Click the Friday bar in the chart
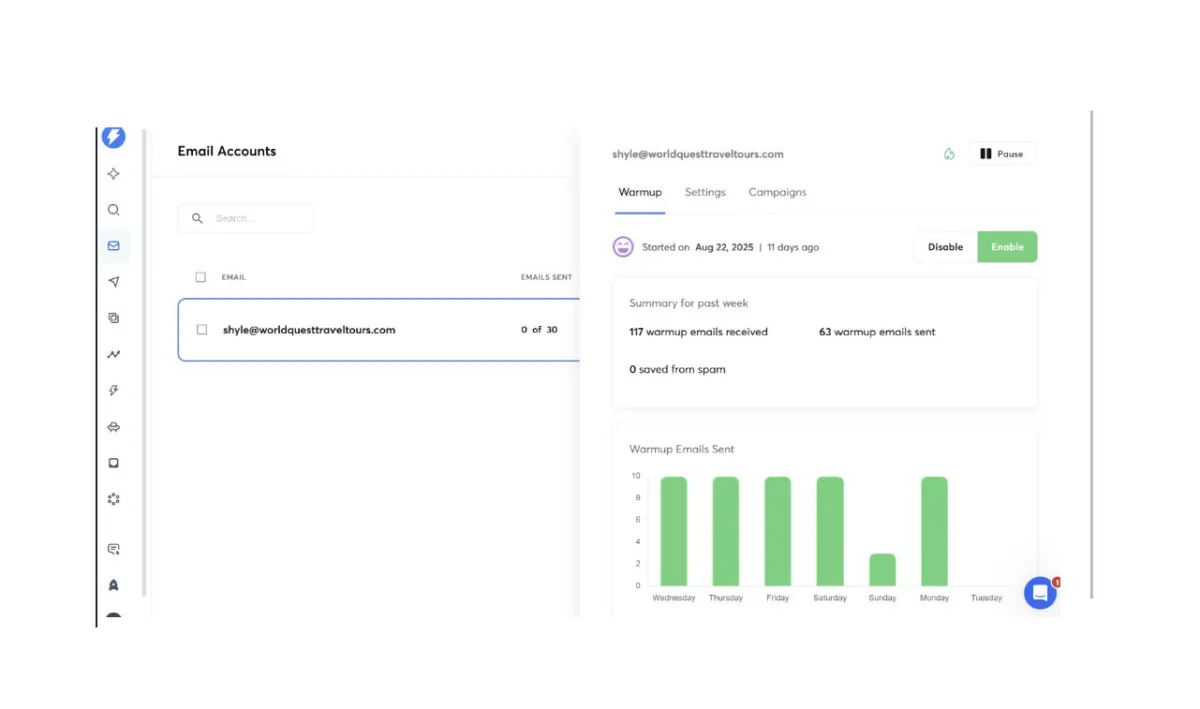Viewport: 1200px width, 709px height. (x=778, y=531)
